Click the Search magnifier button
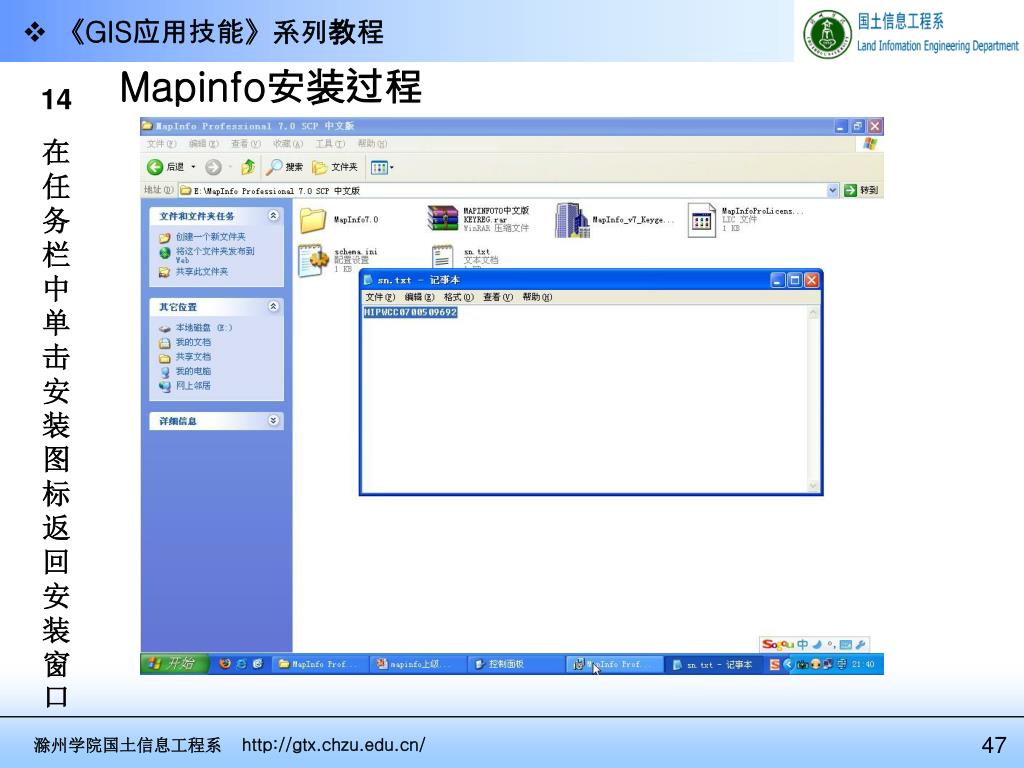Screen dimensions: 1024x768 coord(284,167)
